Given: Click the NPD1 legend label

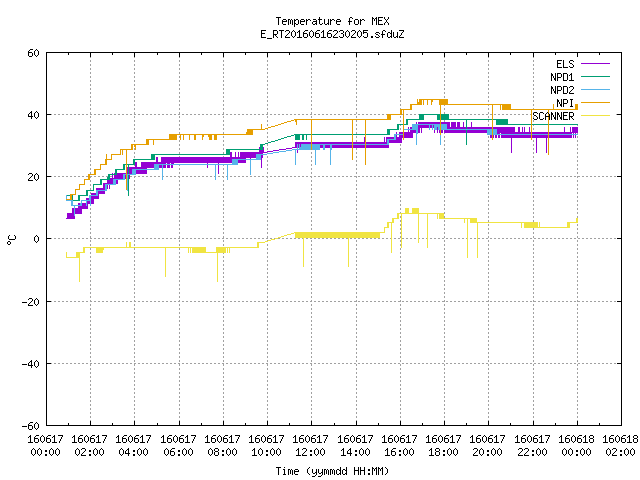Looking at the screenshot, I should [x=562, y=77].
